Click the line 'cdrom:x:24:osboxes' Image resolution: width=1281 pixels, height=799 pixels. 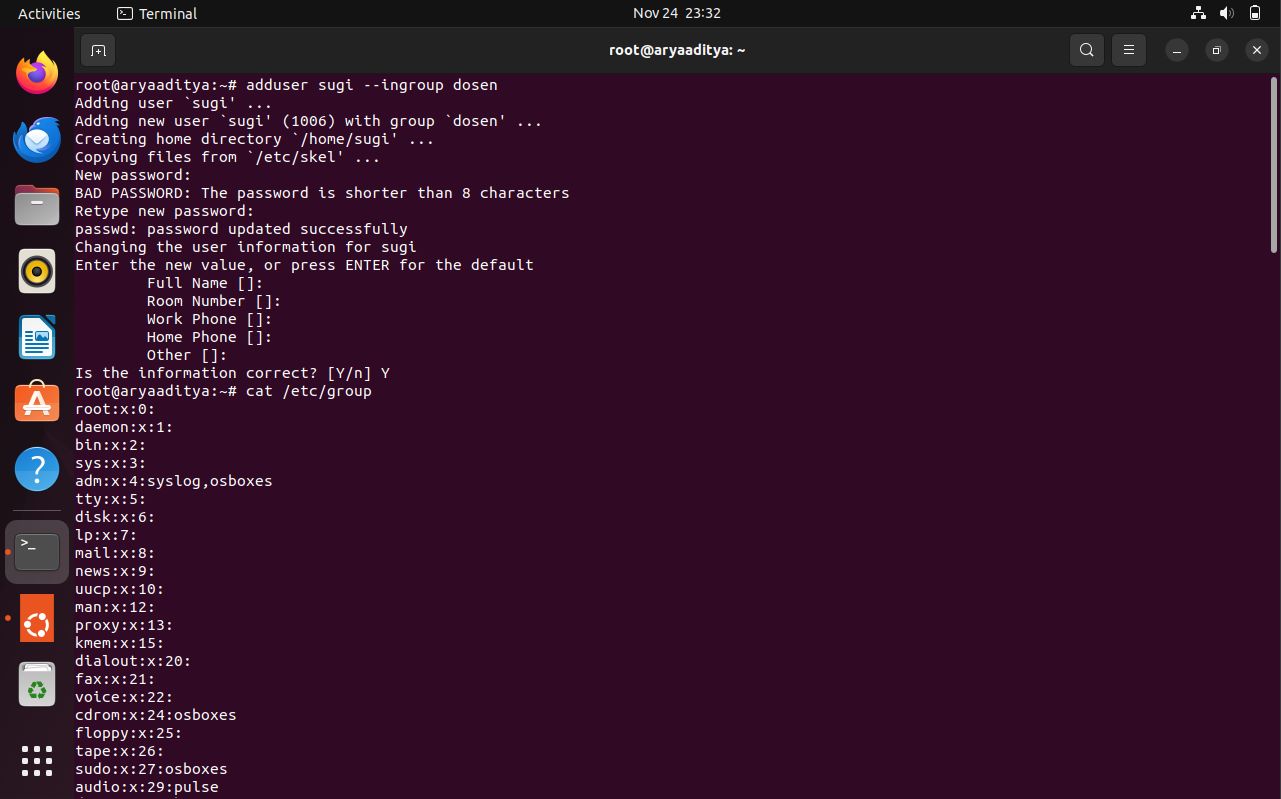click(x=156, y=715)
